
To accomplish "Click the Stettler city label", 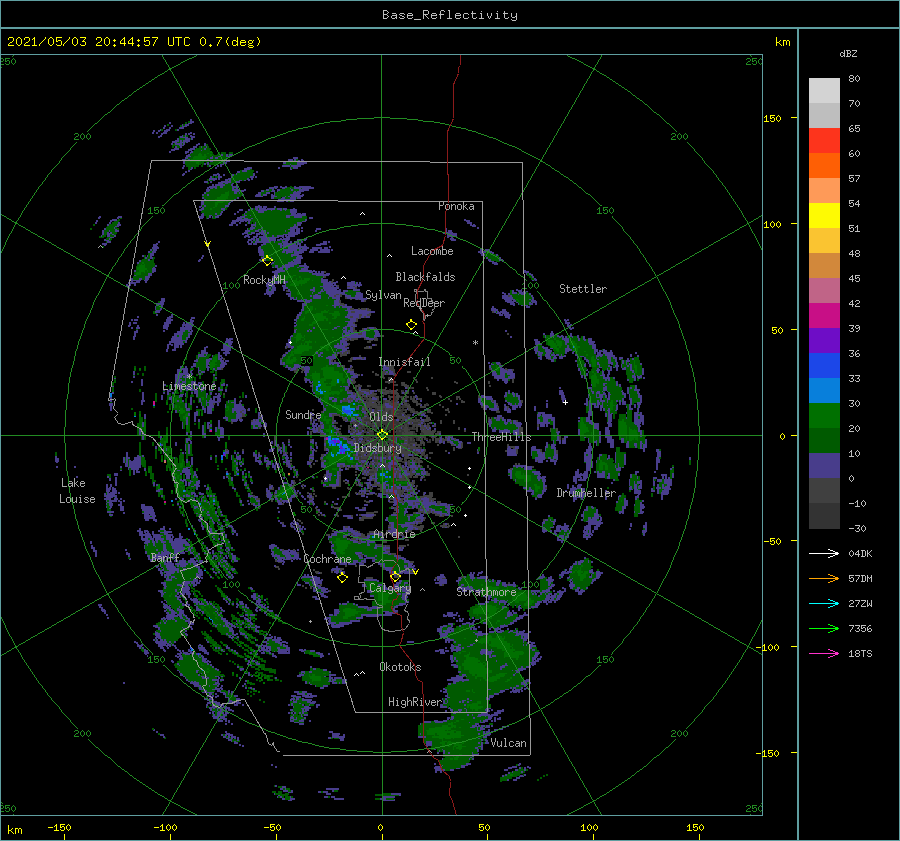I will pos(583,289).
